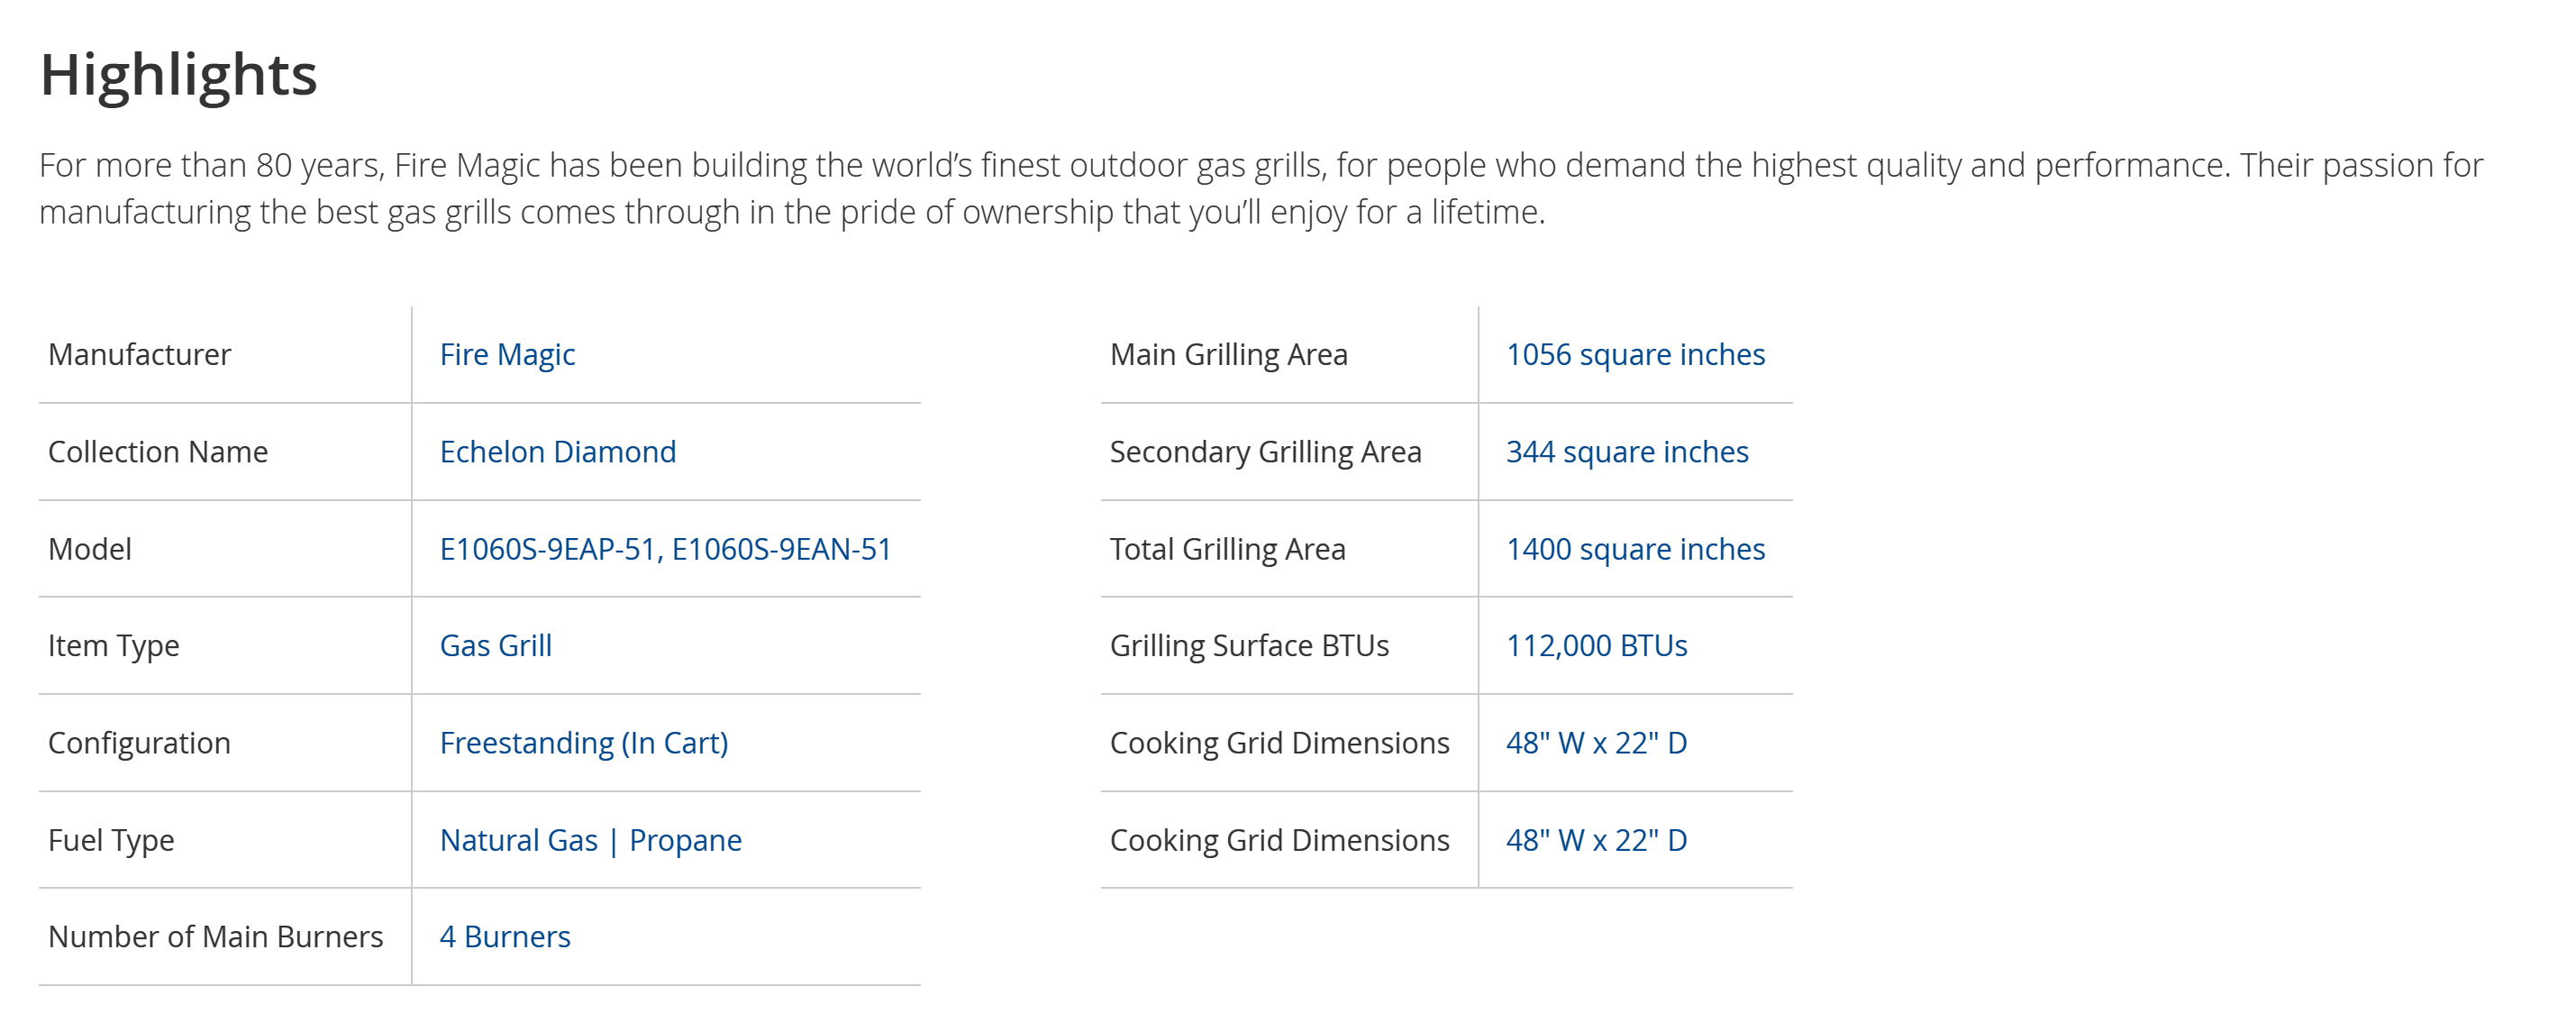The width and height of the screenshot is (2576, 1032).
Task: Open the Echelon Diamond collection link
Action: [557, 451]
